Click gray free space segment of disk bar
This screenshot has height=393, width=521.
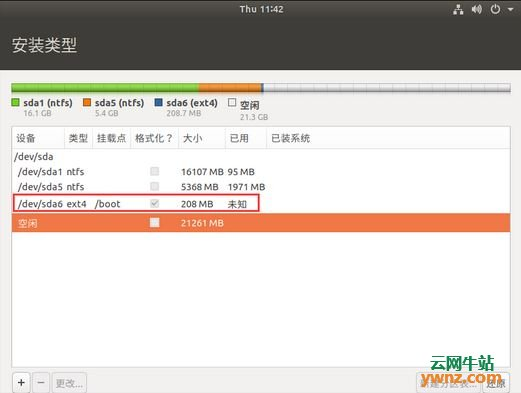[387, 88]
